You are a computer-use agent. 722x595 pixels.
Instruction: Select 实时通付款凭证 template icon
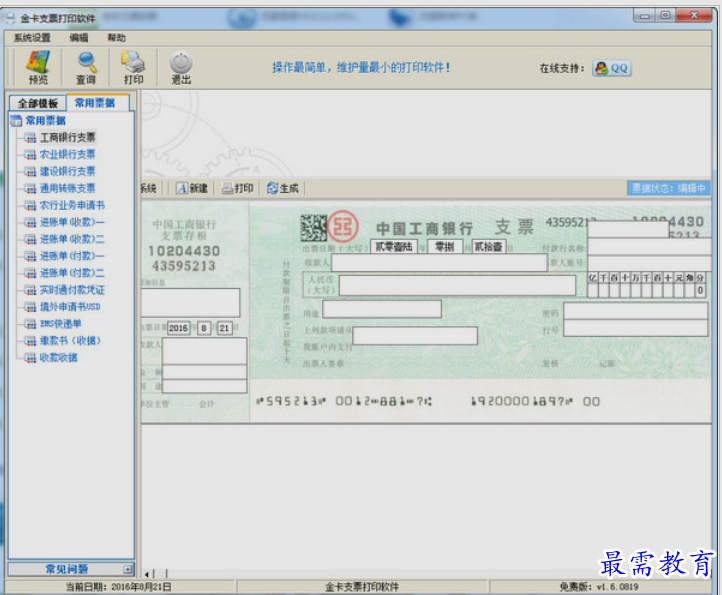pyautogui.click(x=30, y=290)
